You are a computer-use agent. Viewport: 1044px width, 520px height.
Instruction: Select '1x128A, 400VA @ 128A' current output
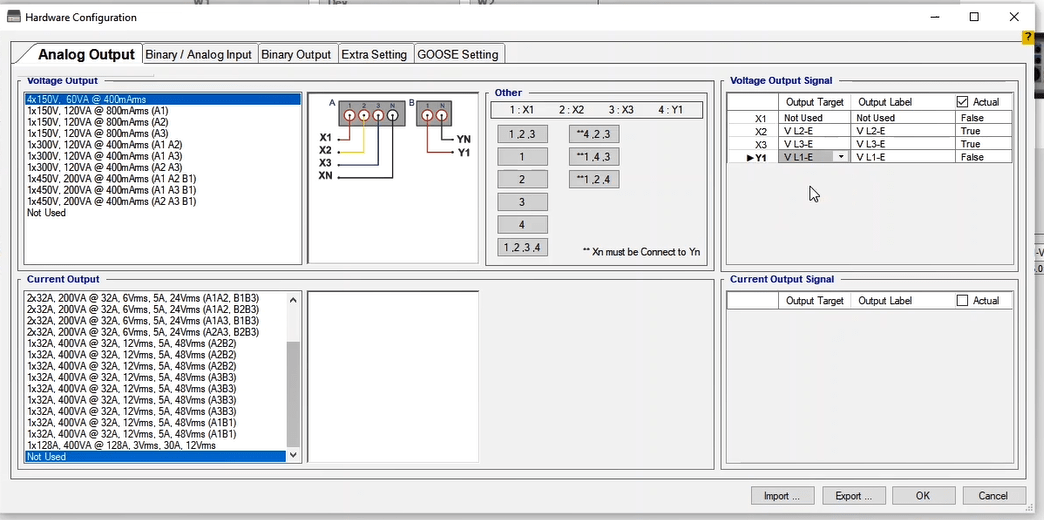(x=122, y=446)
